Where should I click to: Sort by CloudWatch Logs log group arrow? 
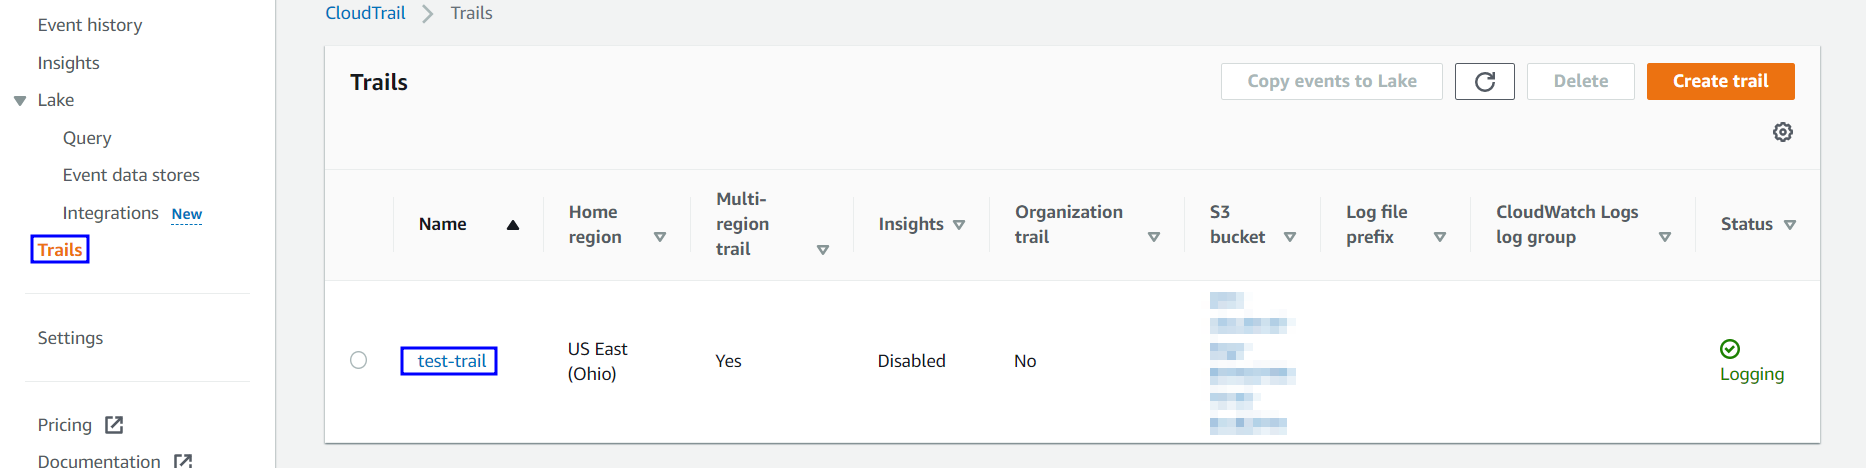[x=1665, y=237]
